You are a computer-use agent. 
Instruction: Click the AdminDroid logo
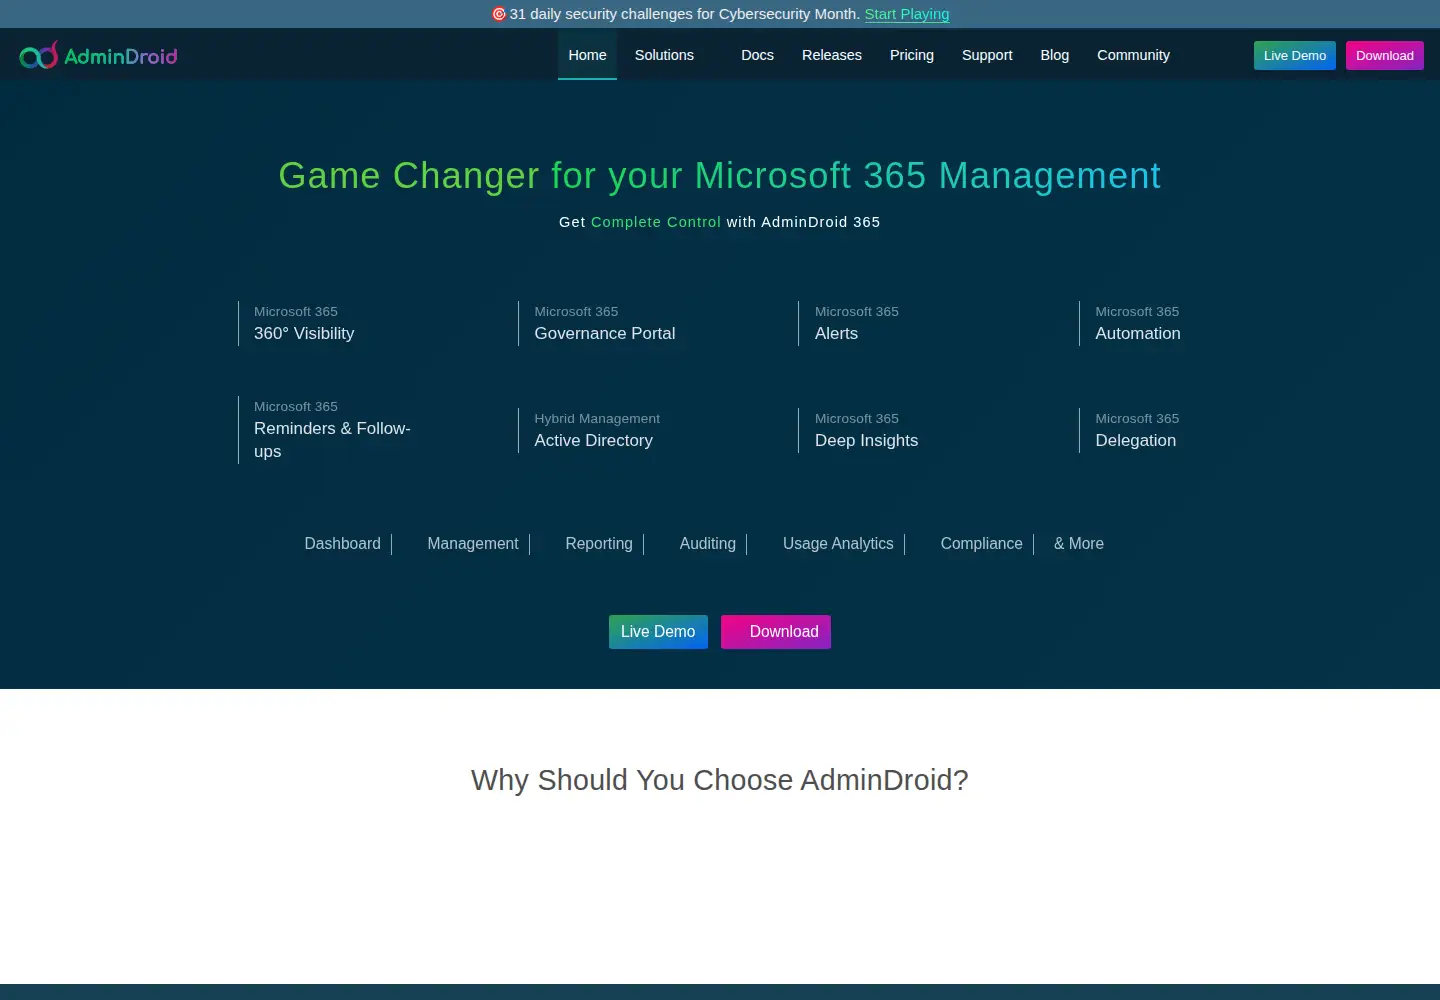point(98,55)
